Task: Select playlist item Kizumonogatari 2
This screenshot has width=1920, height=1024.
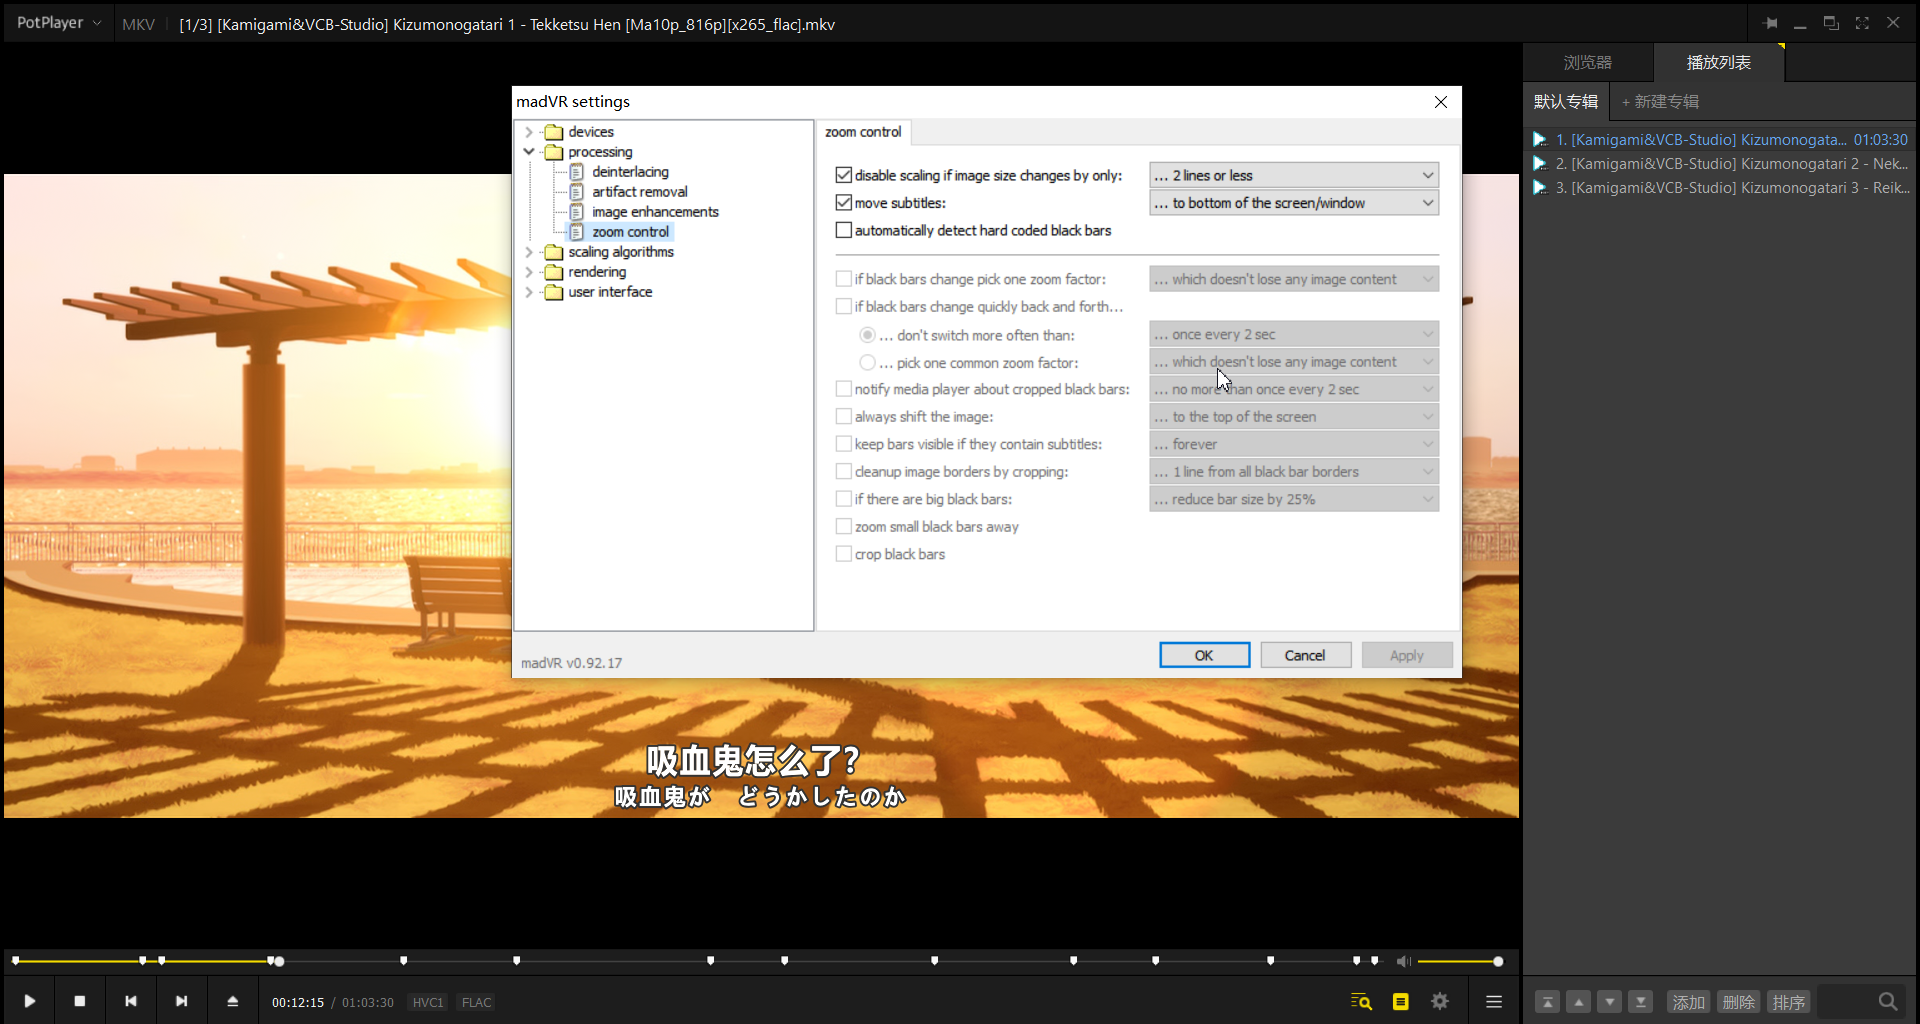Action: 1721,164
